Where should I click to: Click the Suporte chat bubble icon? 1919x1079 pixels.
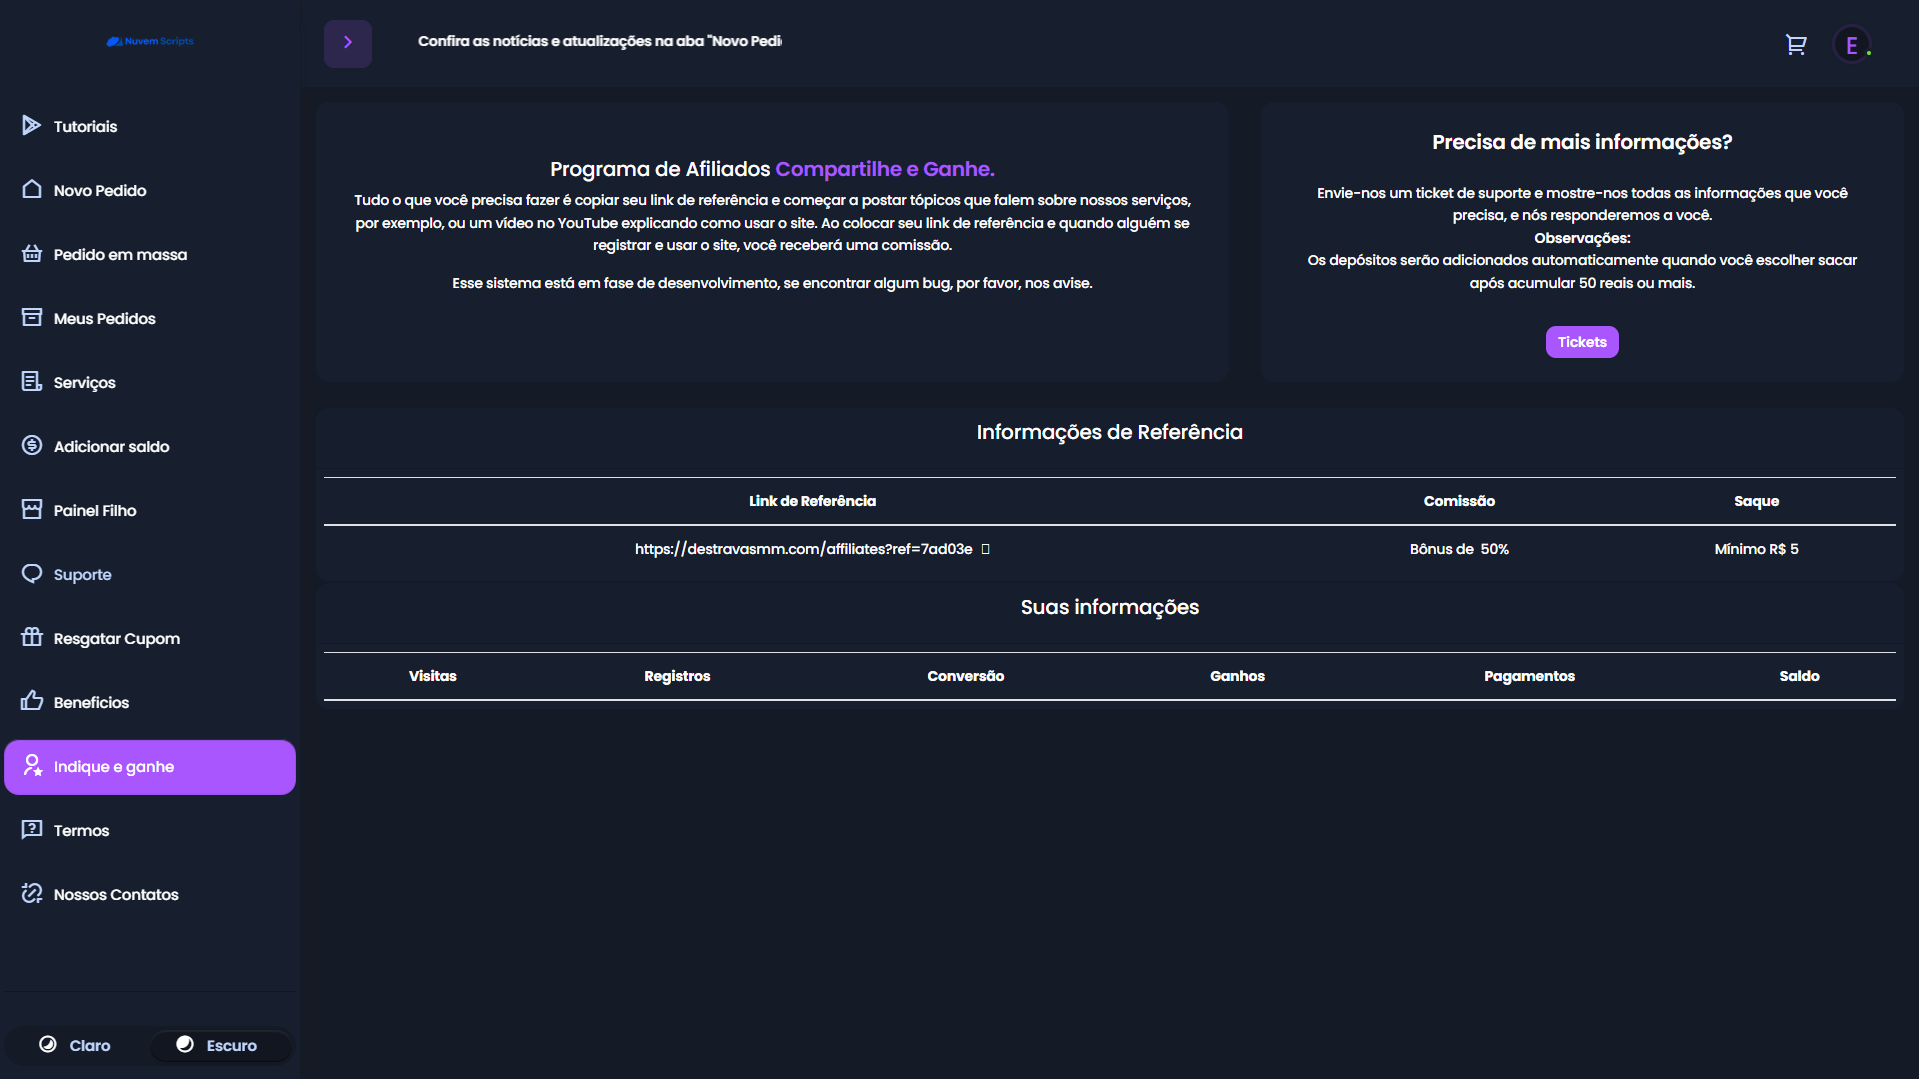click(32, 573)
